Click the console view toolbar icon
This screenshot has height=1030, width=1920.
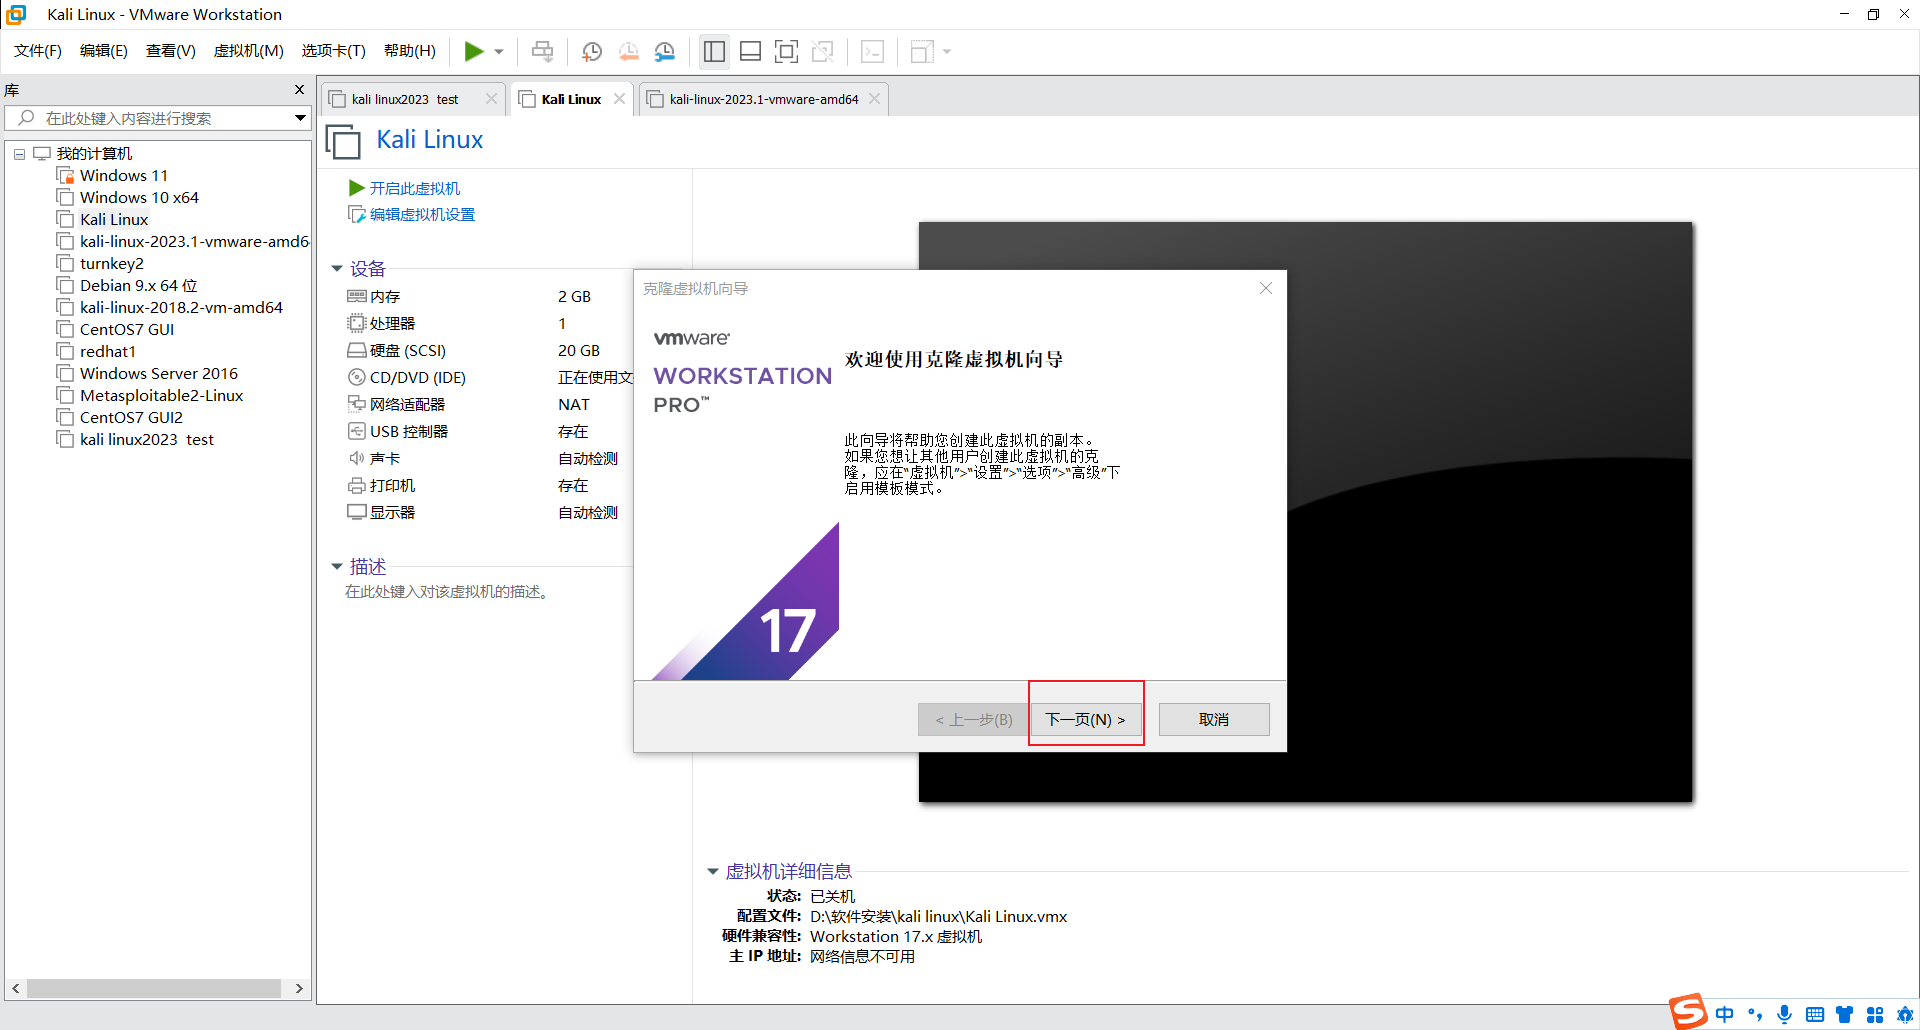tap(872, 51)
